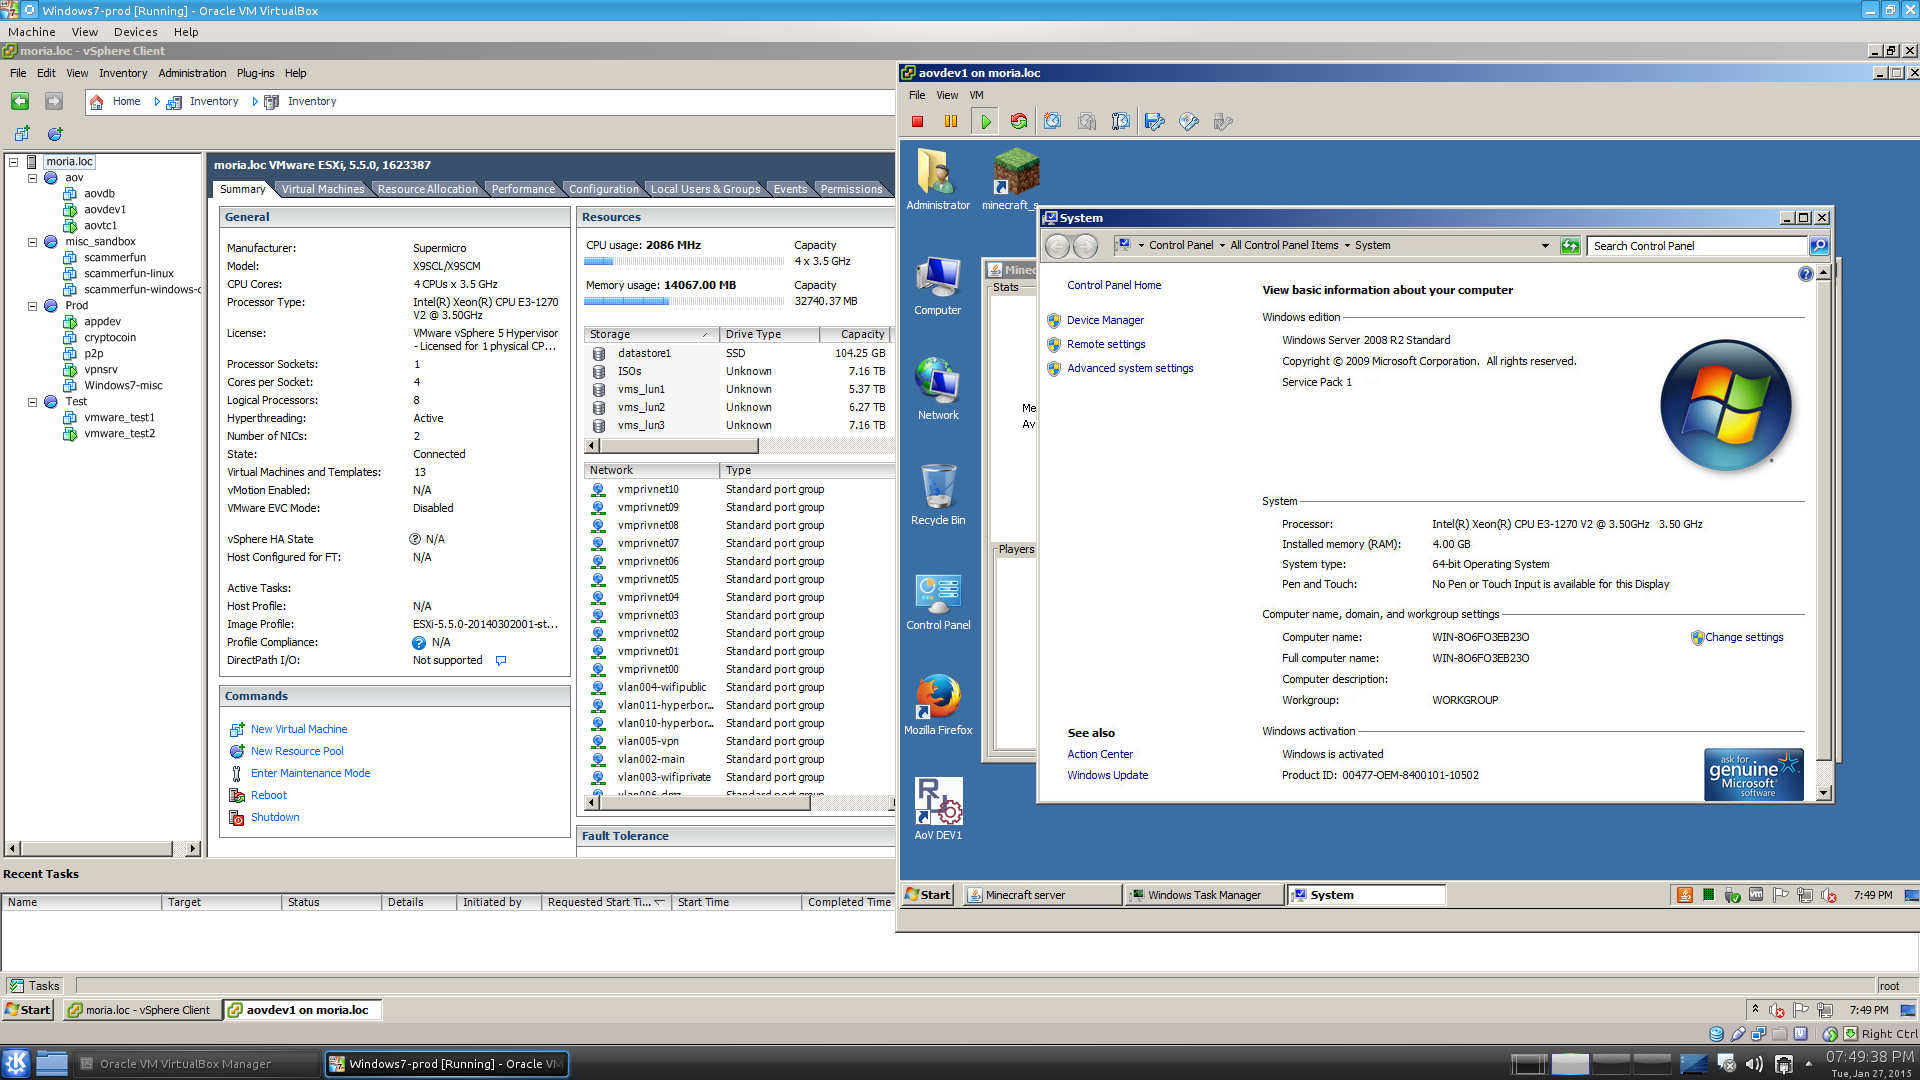Select the cryptocoin VM in the inventory tree
The height and width of the screenshot is (1080, 1920).
click(109, 338)
